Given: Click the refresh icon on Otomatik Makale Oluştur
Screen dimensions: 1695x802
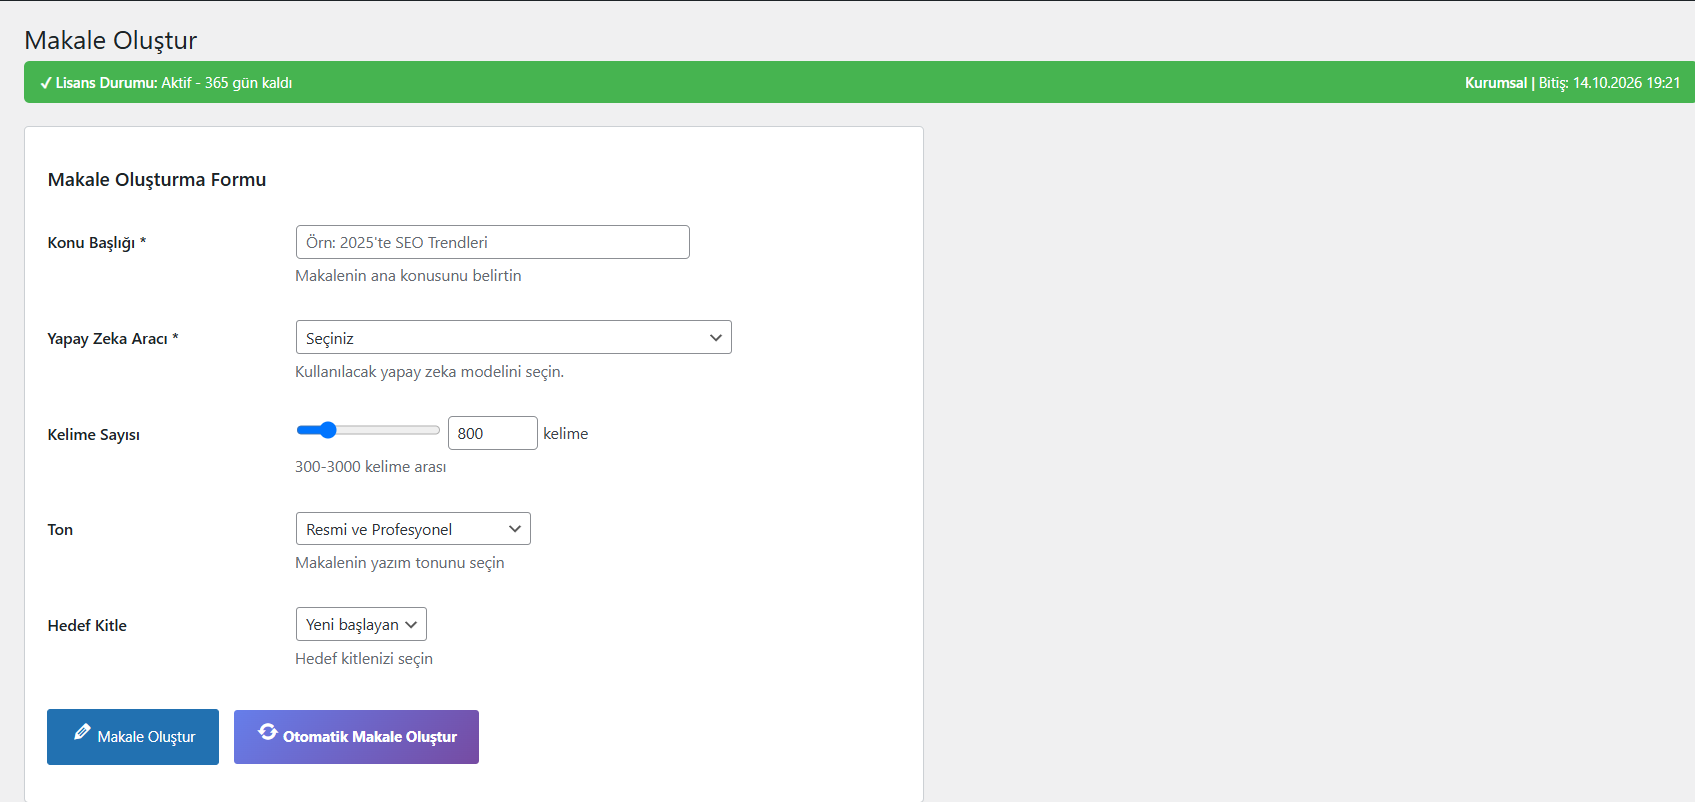Looking at the screenshot, I should pyautogui.click(x=268, y=732).
